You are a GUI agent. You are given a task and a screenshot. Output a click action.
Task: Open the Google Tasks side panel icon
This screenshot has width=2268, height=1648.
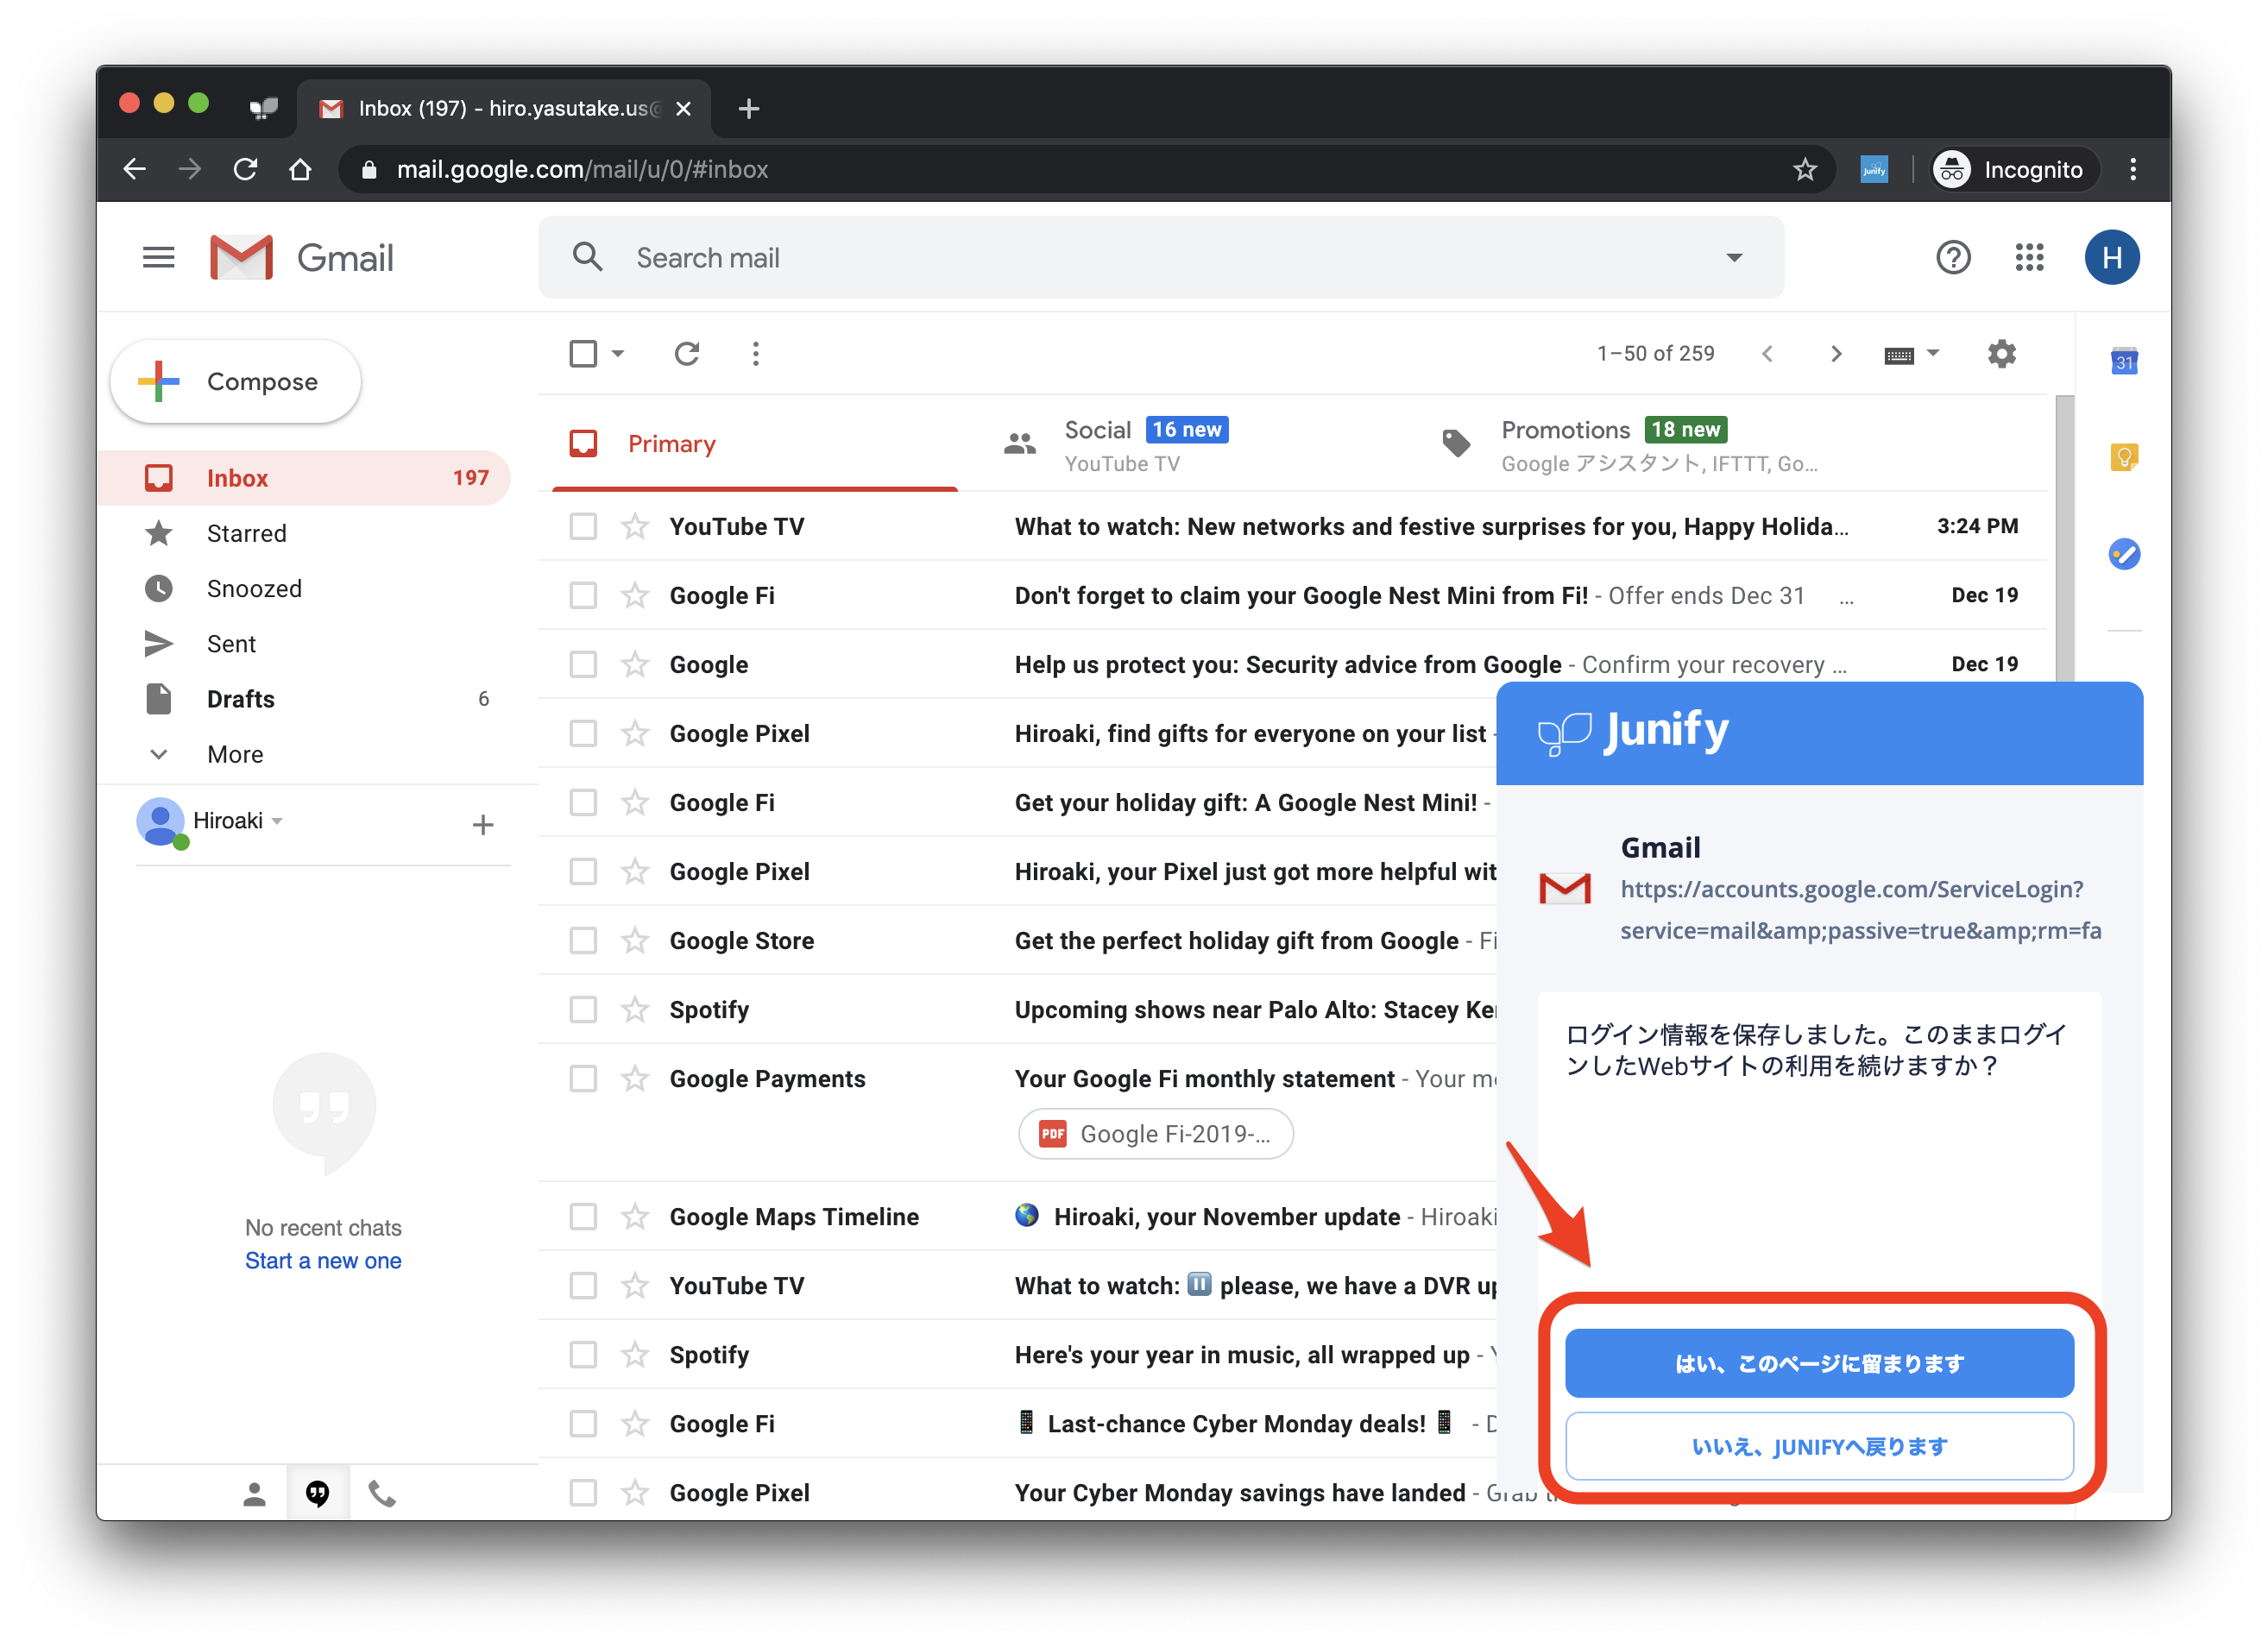2124,554
